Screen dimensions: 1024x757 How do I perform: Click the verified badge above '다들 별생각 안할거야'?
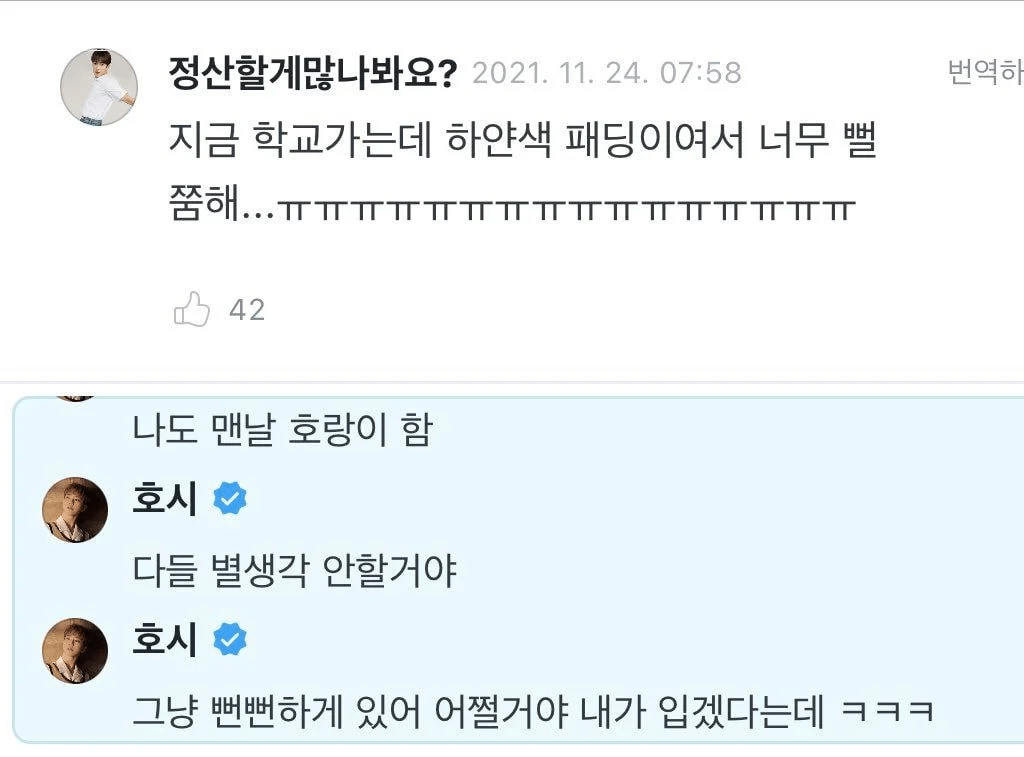230,498
